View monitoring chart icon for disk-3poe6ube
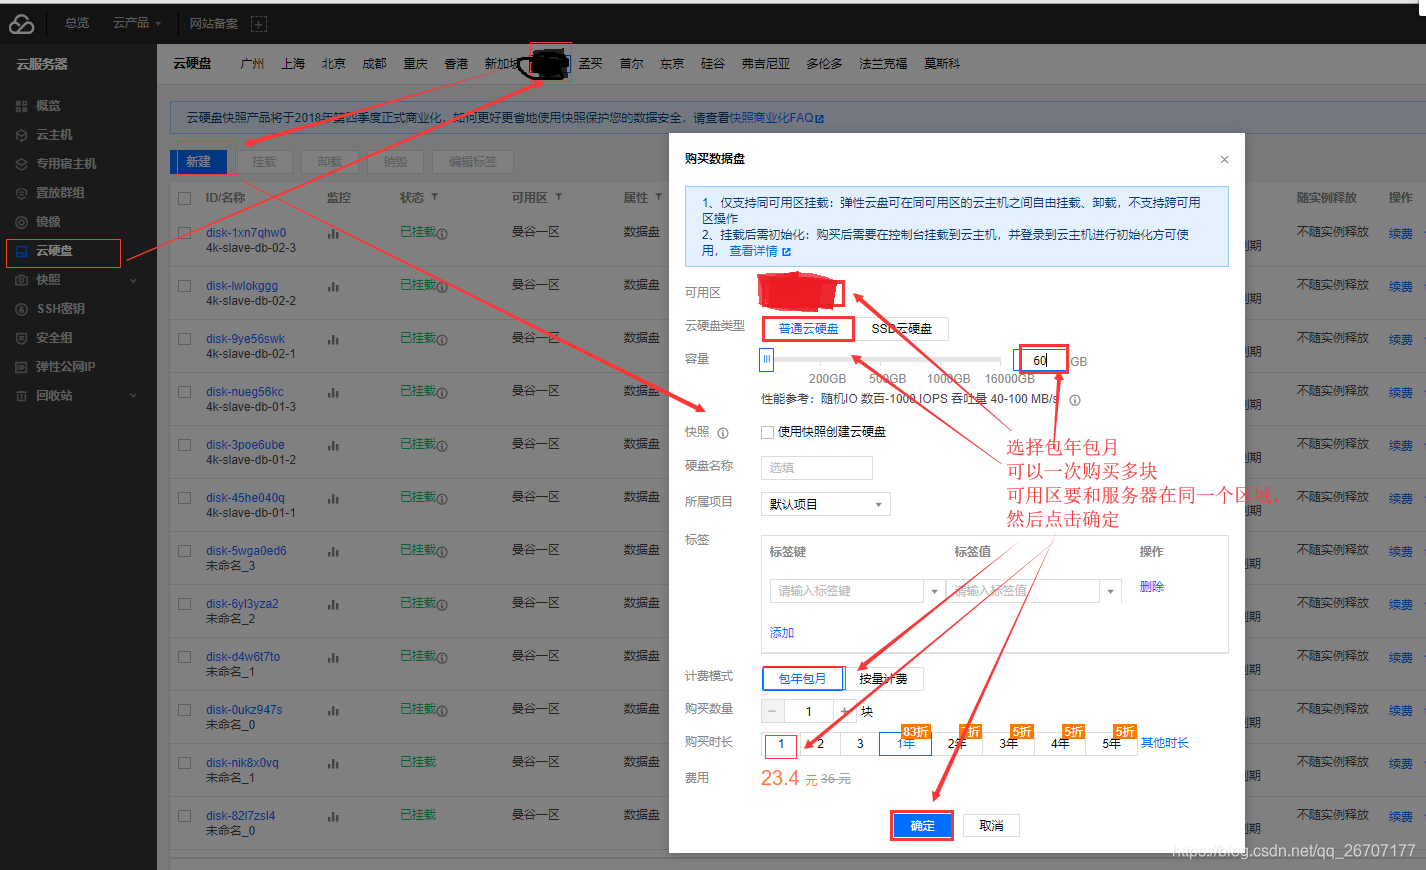Image resolution: width=1426 pixels, height=870 pixels. tap(333, 445)
